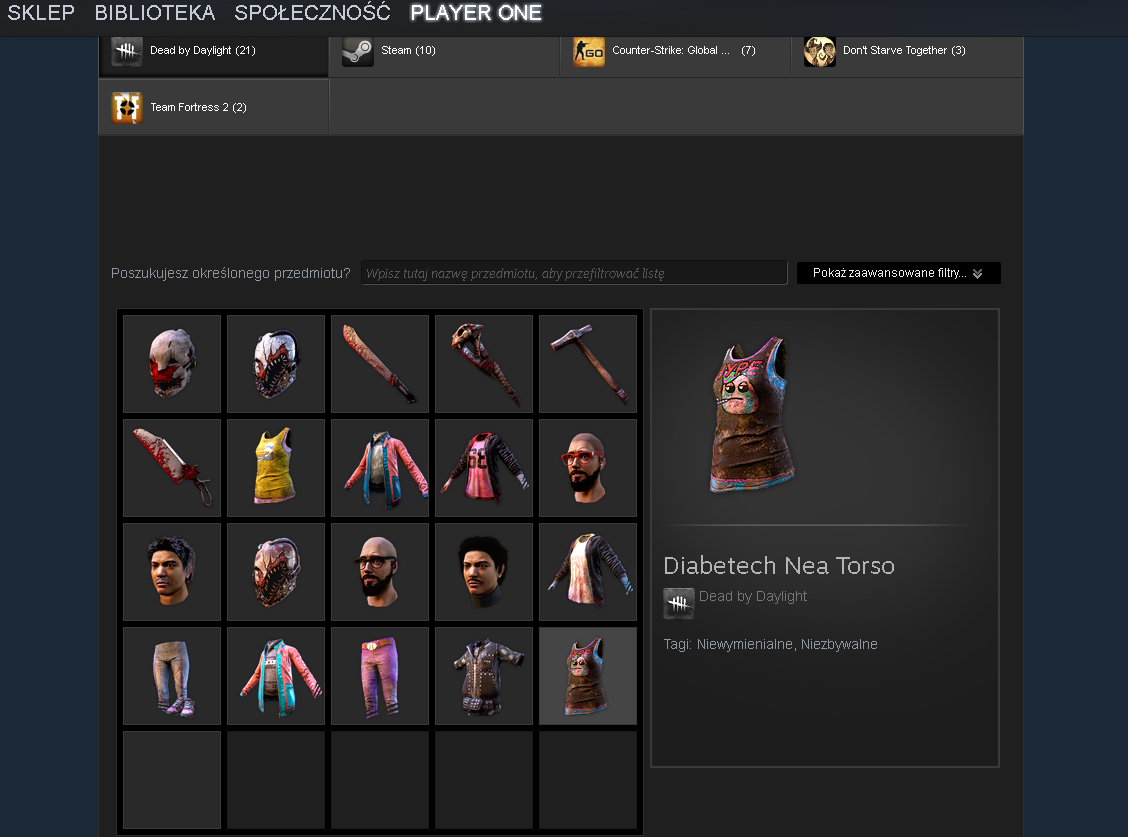Select the bloody white clown mask item
Image resolution: width=1128 pixels, height=837 pixels.
(172, 363)
